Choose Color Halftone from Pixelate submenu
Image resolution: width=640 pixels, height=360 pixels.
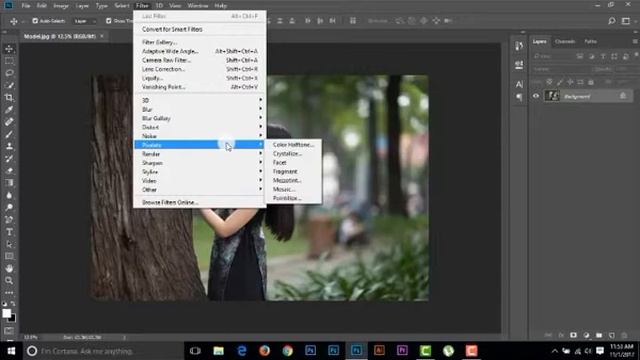pos(293,145)
